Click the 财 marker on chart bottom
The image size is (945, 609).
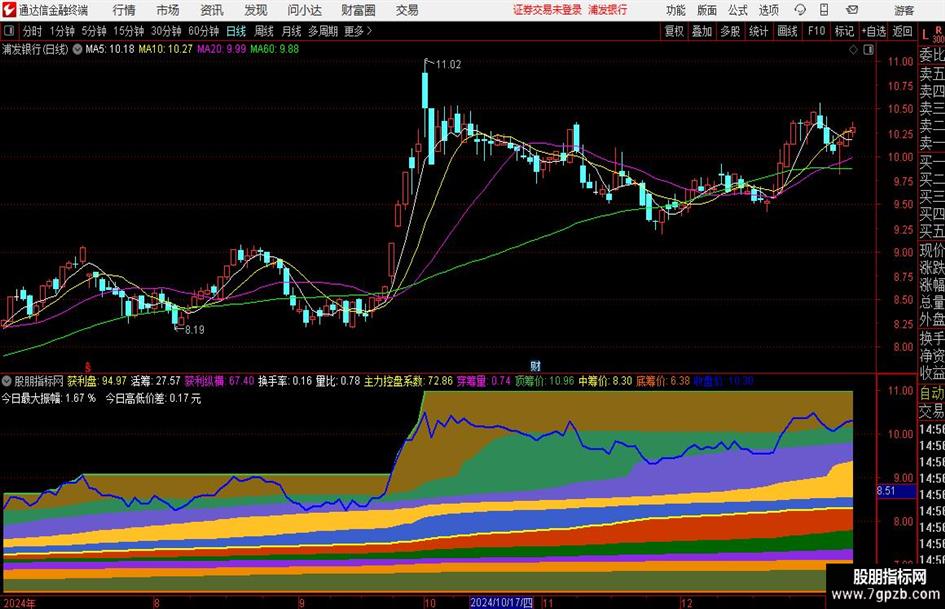[x=535, y=365]
